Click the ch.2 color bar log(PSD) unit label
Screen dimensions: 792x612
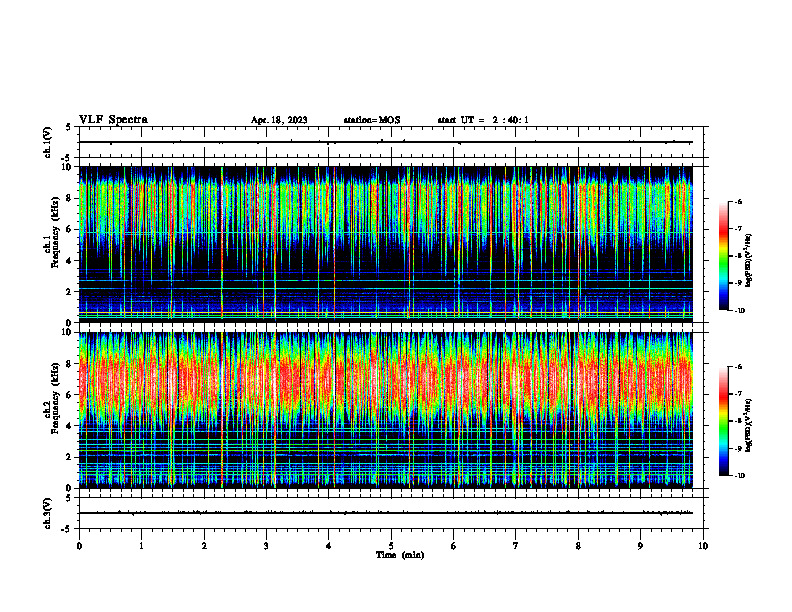coord(749,425)
